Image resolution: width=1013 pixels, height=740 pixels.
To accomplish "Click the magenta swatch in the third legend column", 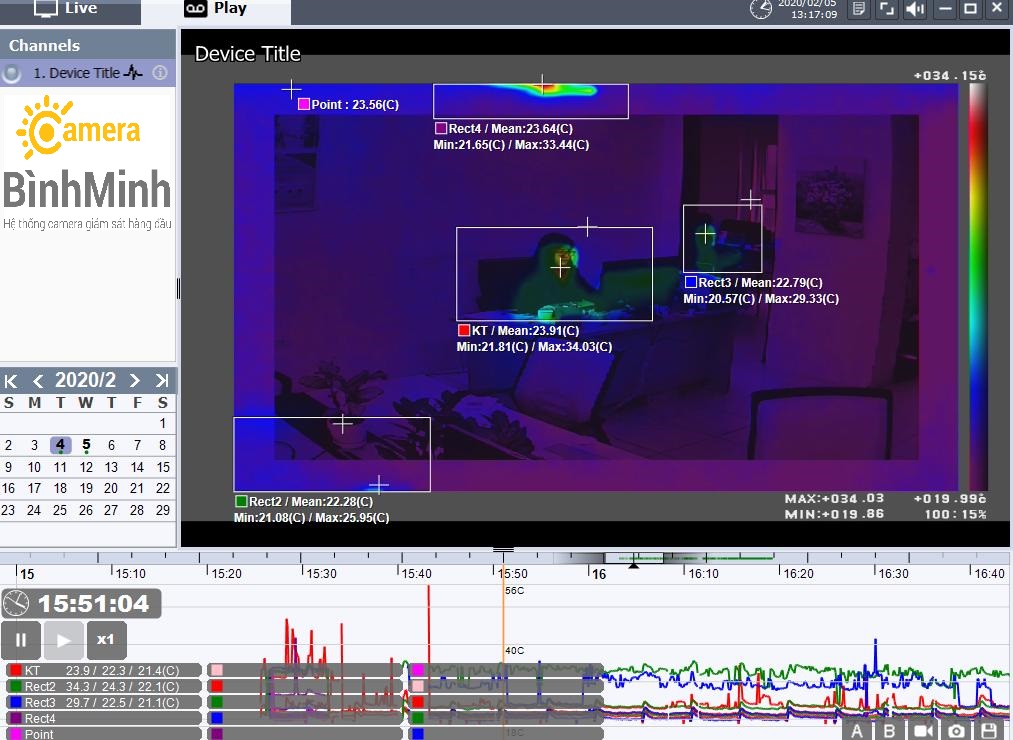I will 417,670.
